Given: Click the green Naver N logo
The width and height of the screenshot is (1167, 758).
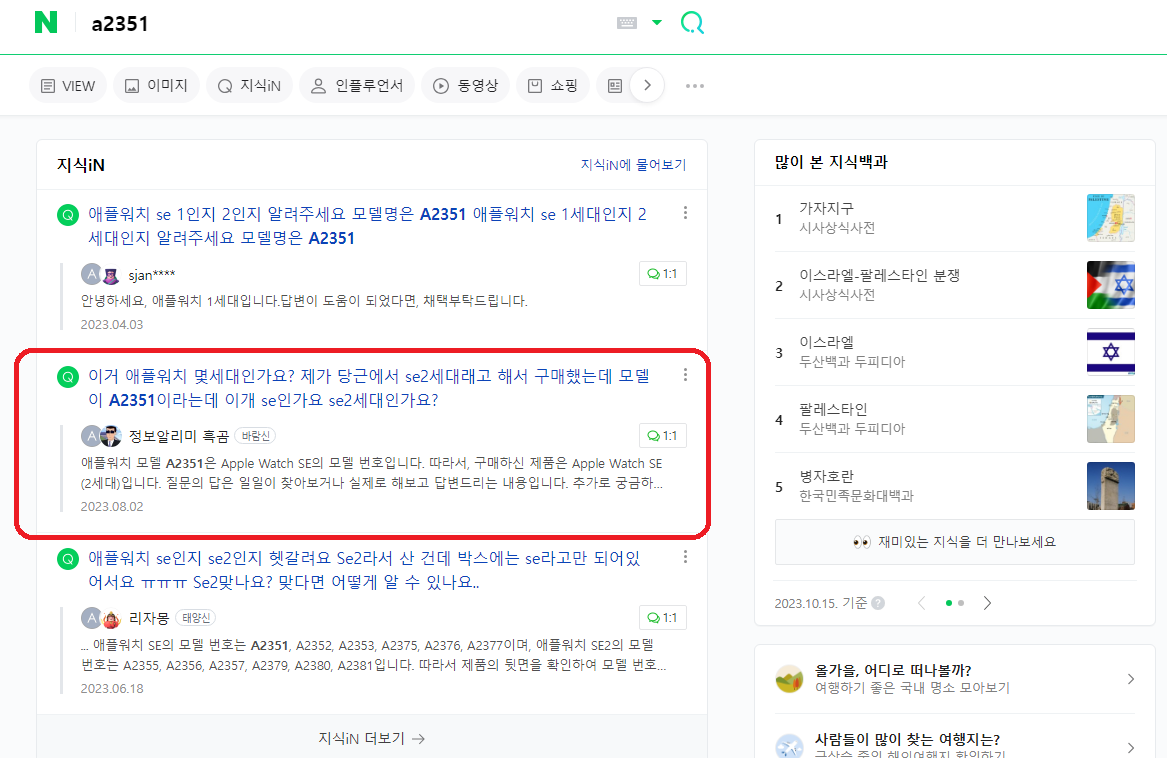Looking at the screenshot, I should pos(45,22).
